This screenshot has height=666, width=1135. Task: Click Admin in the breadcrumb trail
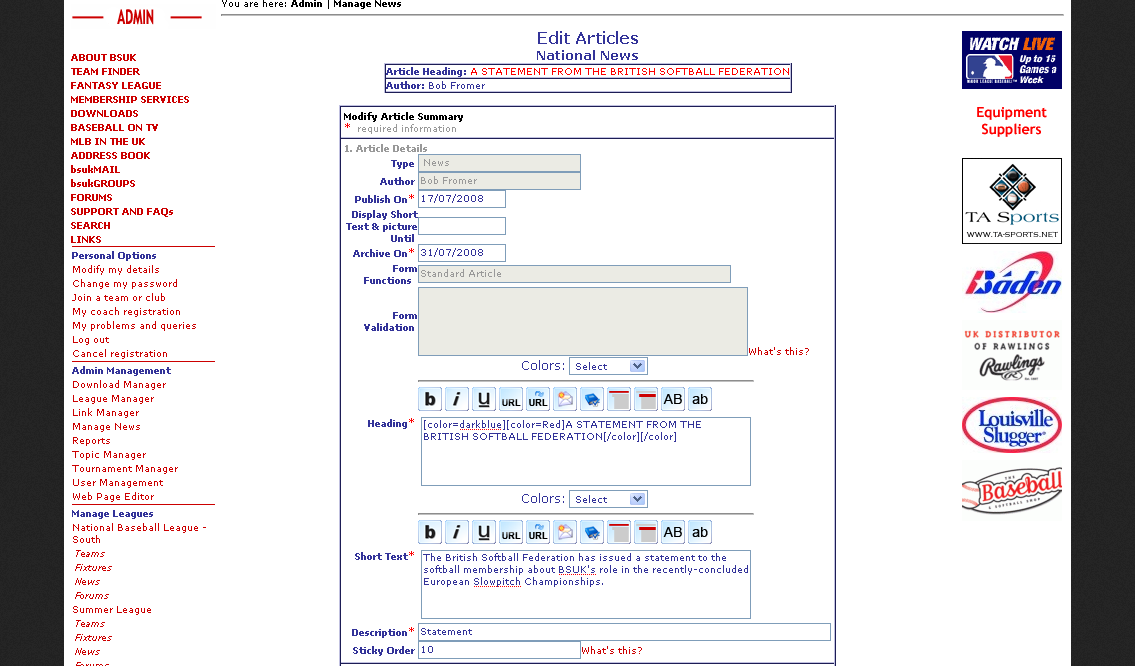tap(306, 4)
